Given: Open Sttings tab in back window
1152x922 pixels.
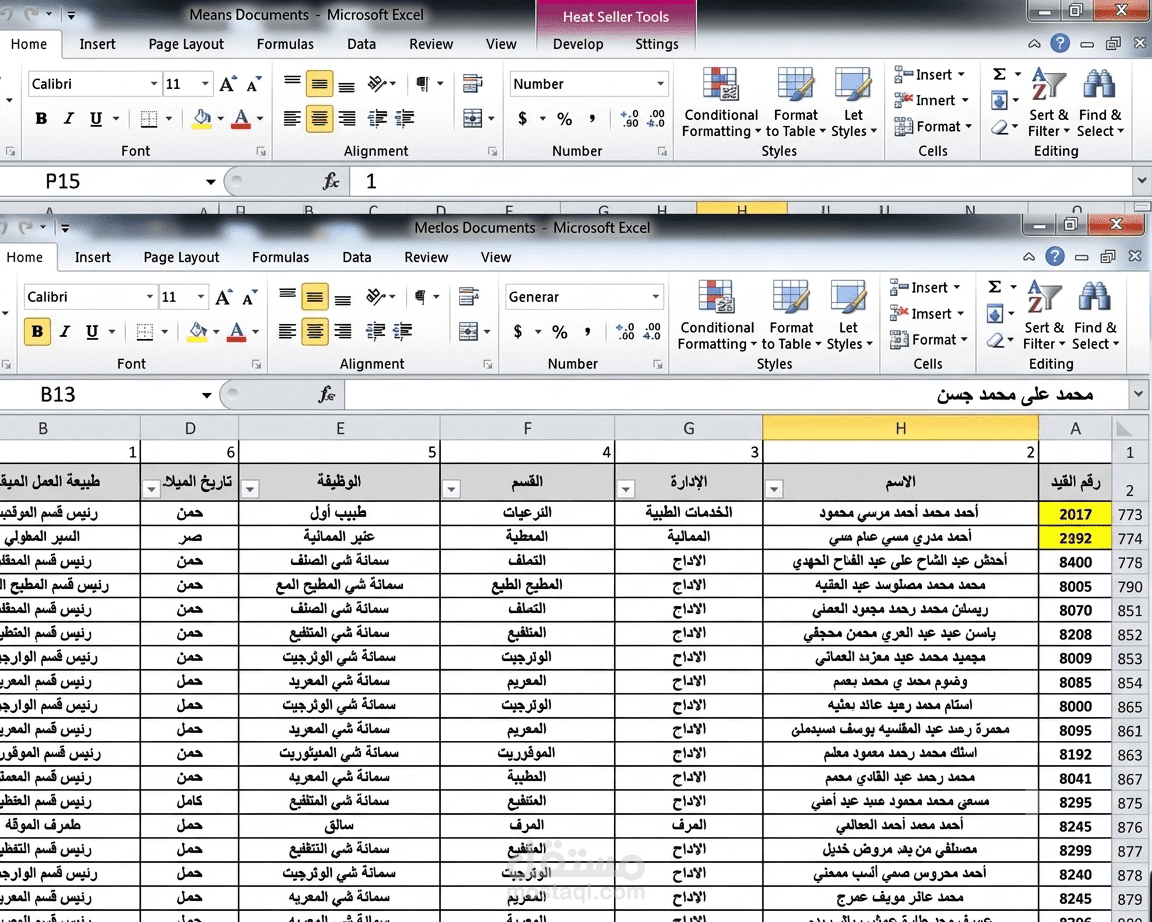Looking at the screenshot, I should point(657,44).
